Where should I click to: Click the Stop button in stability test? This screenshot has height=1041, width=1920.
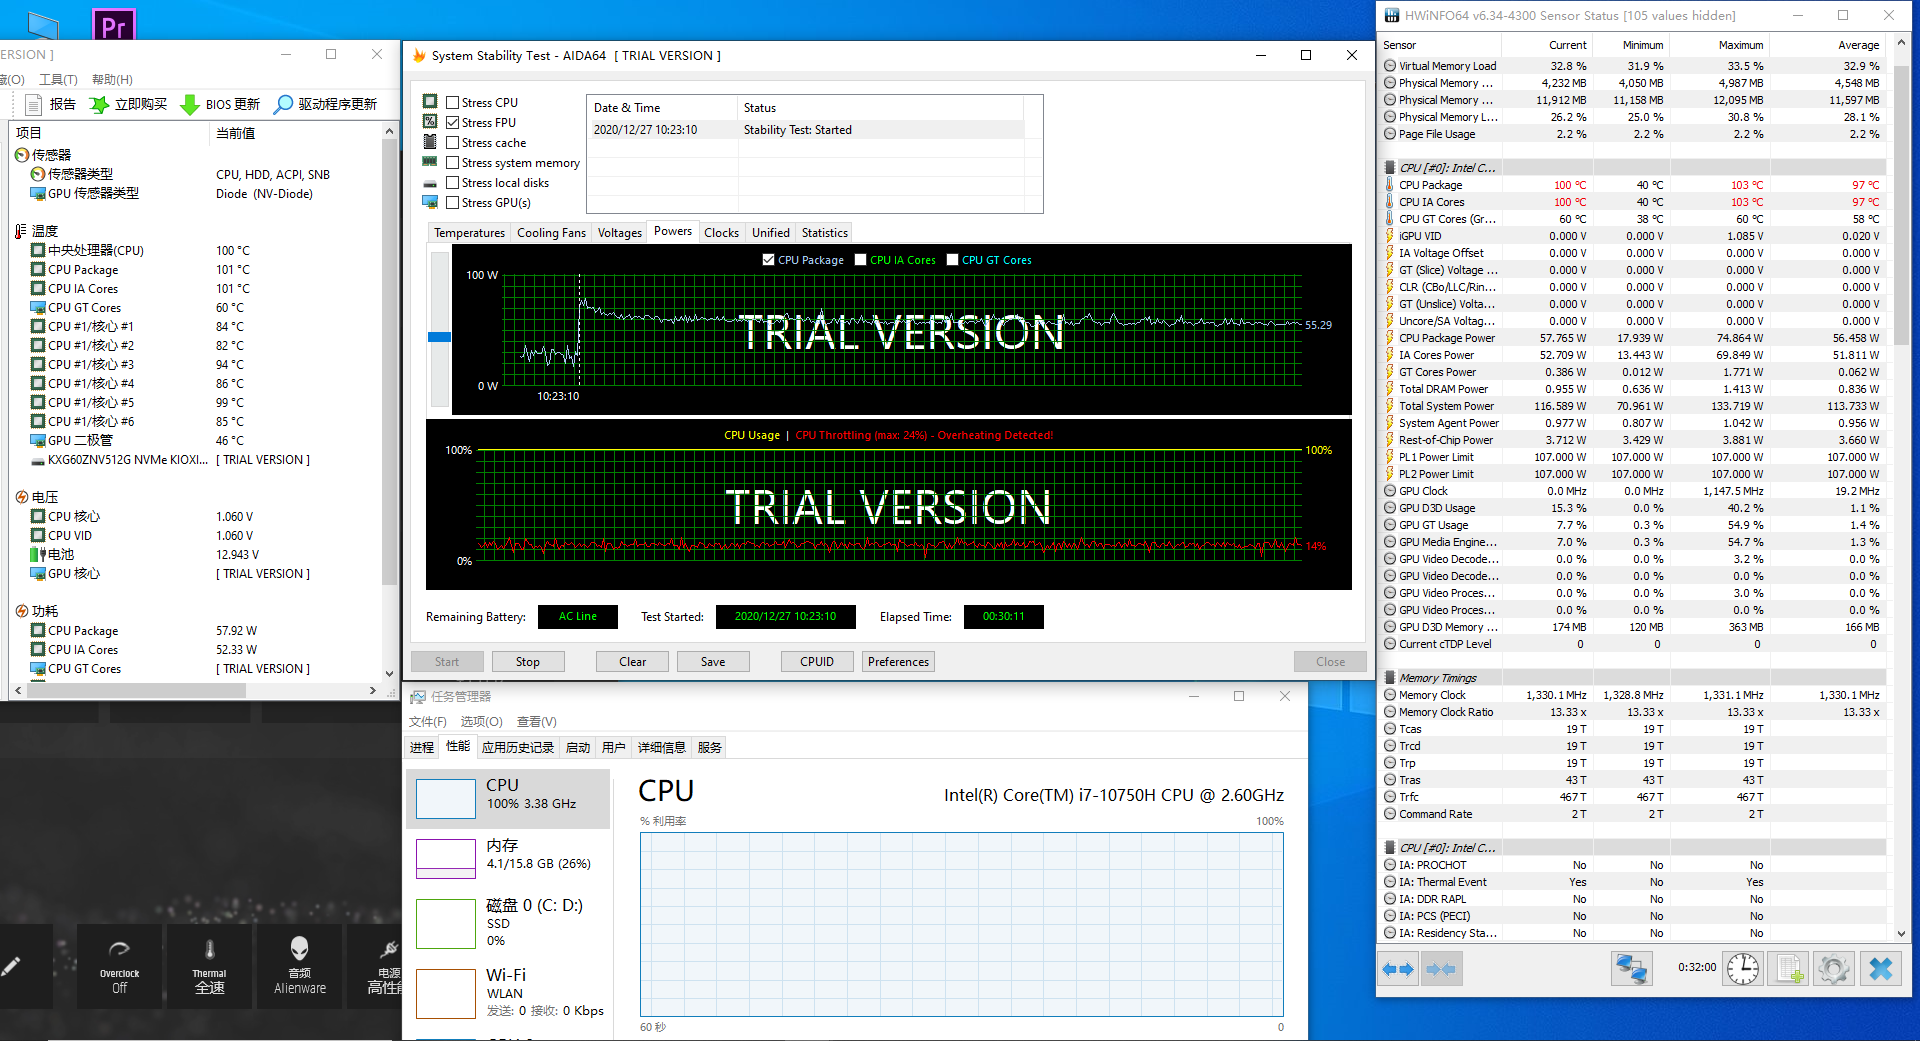point(528,662)
